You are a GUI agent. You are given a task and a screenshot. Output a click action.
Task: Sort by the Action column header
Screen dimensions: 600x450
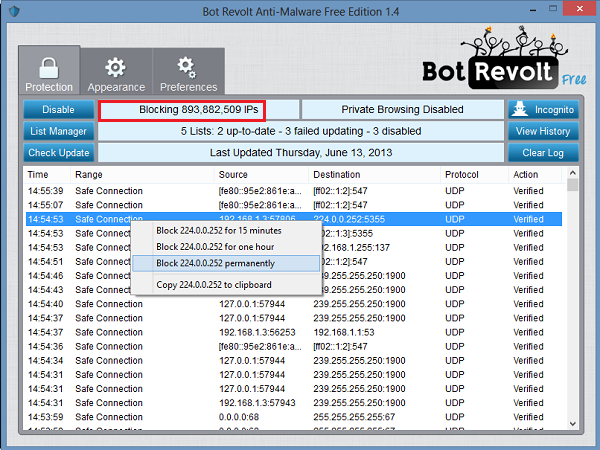tap(535, 175)
